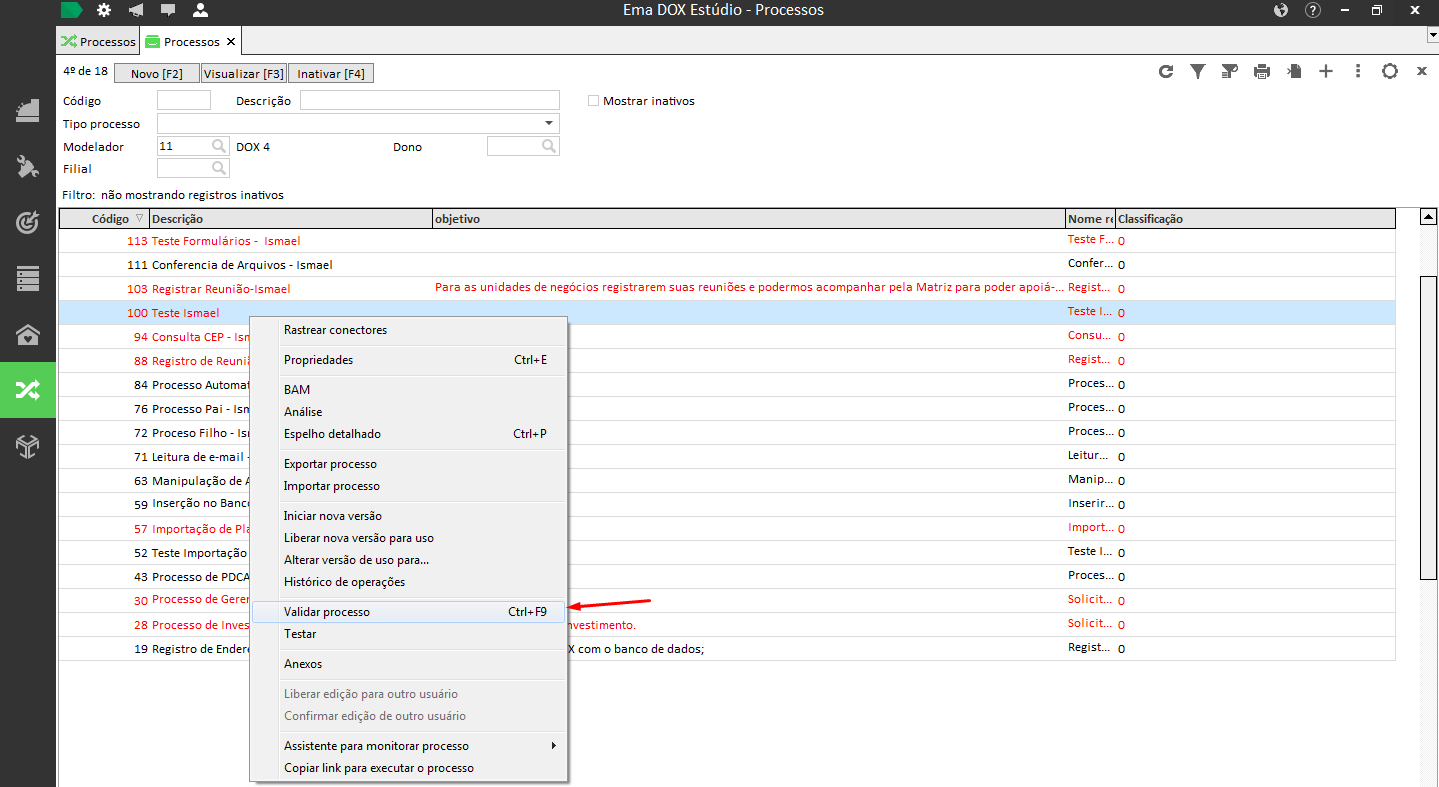Click the Inativar [F4] button

(x=331, y=74)
